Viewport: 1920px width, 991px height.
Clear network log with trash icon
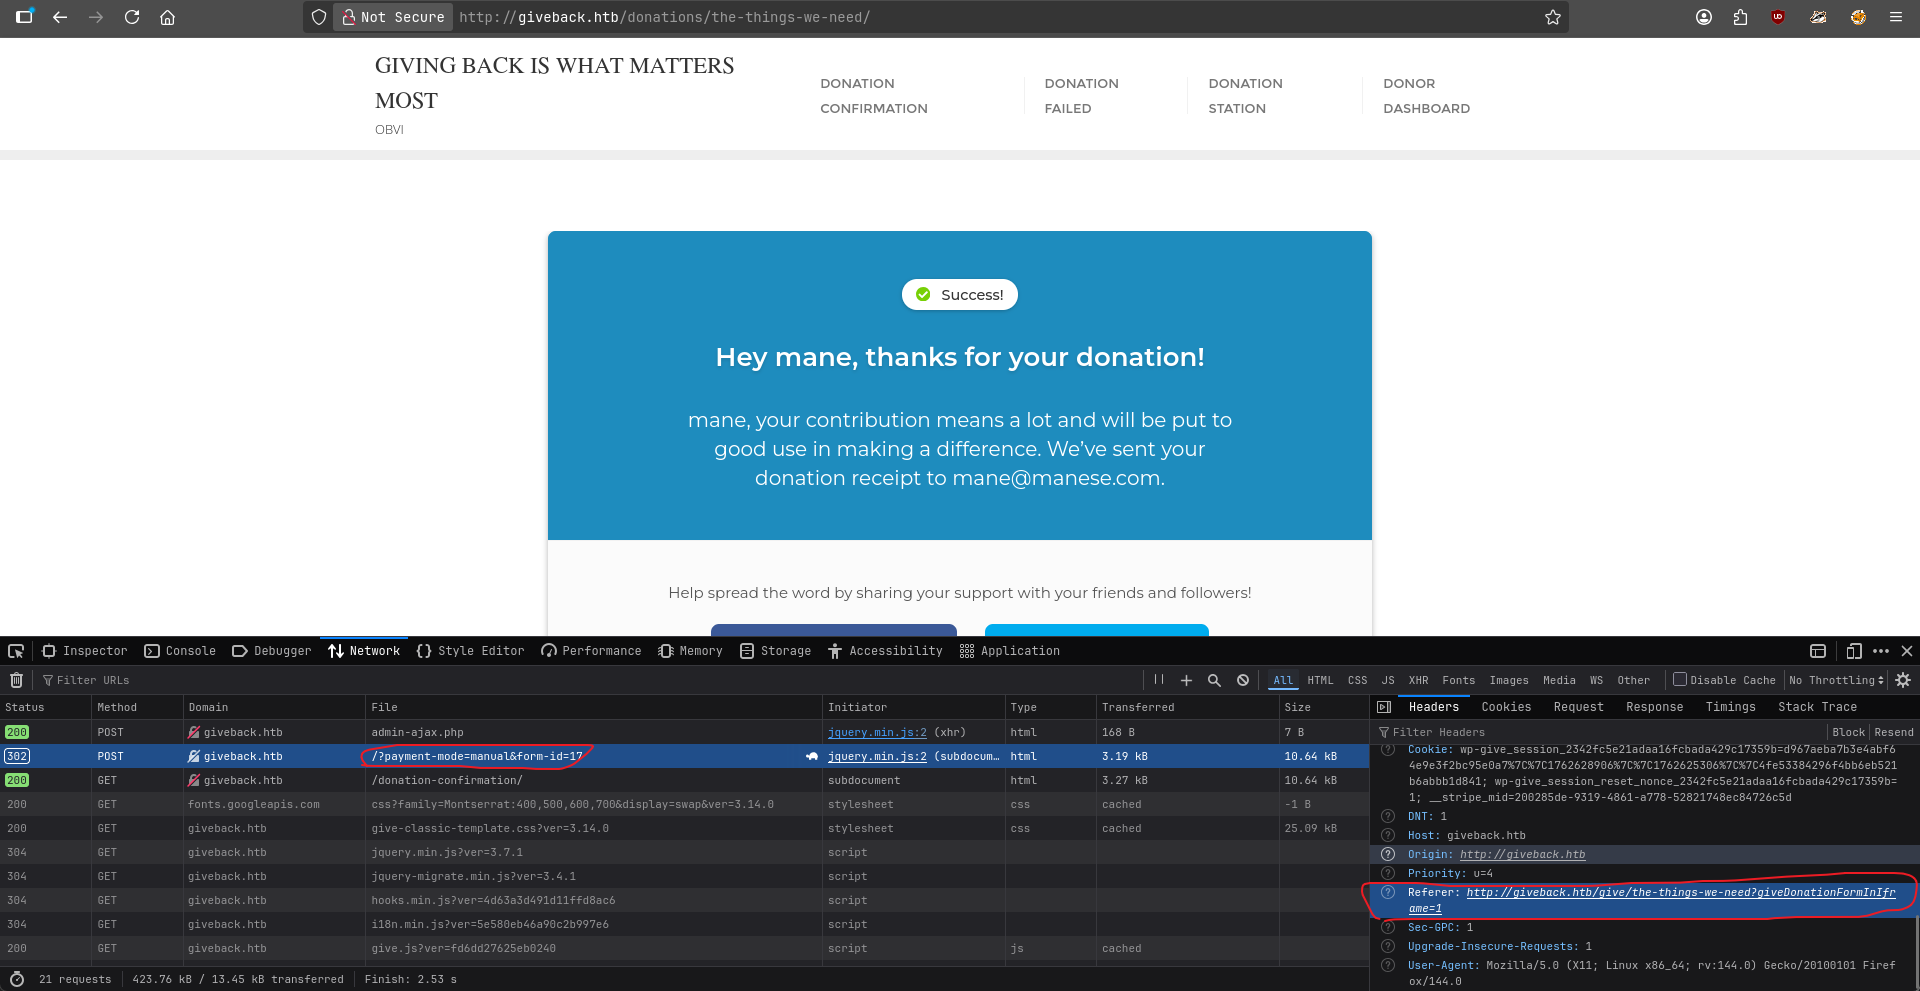(x=16, y=680)
